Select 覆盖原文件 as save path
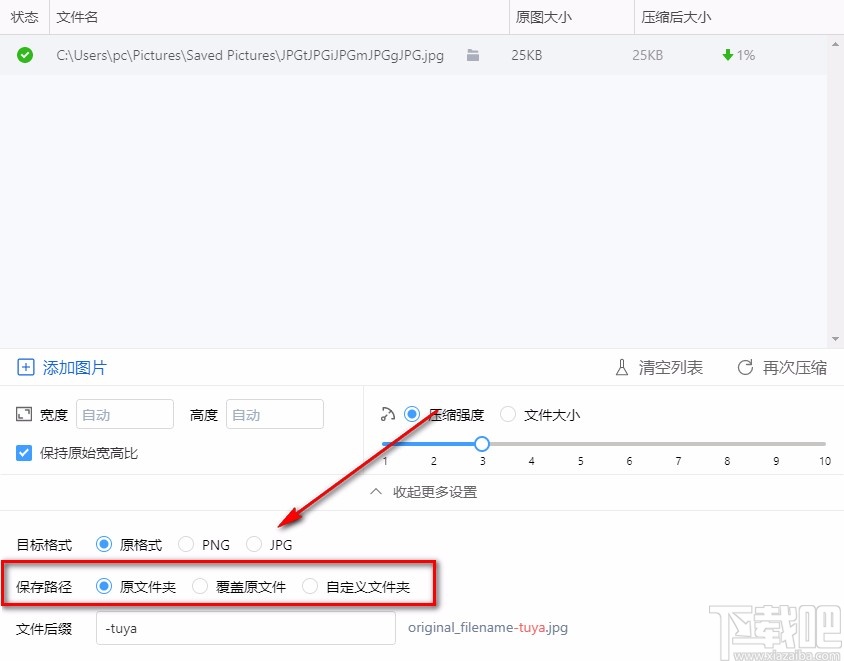Viewport: 844px width, 661px height. (x=199, y=587)
